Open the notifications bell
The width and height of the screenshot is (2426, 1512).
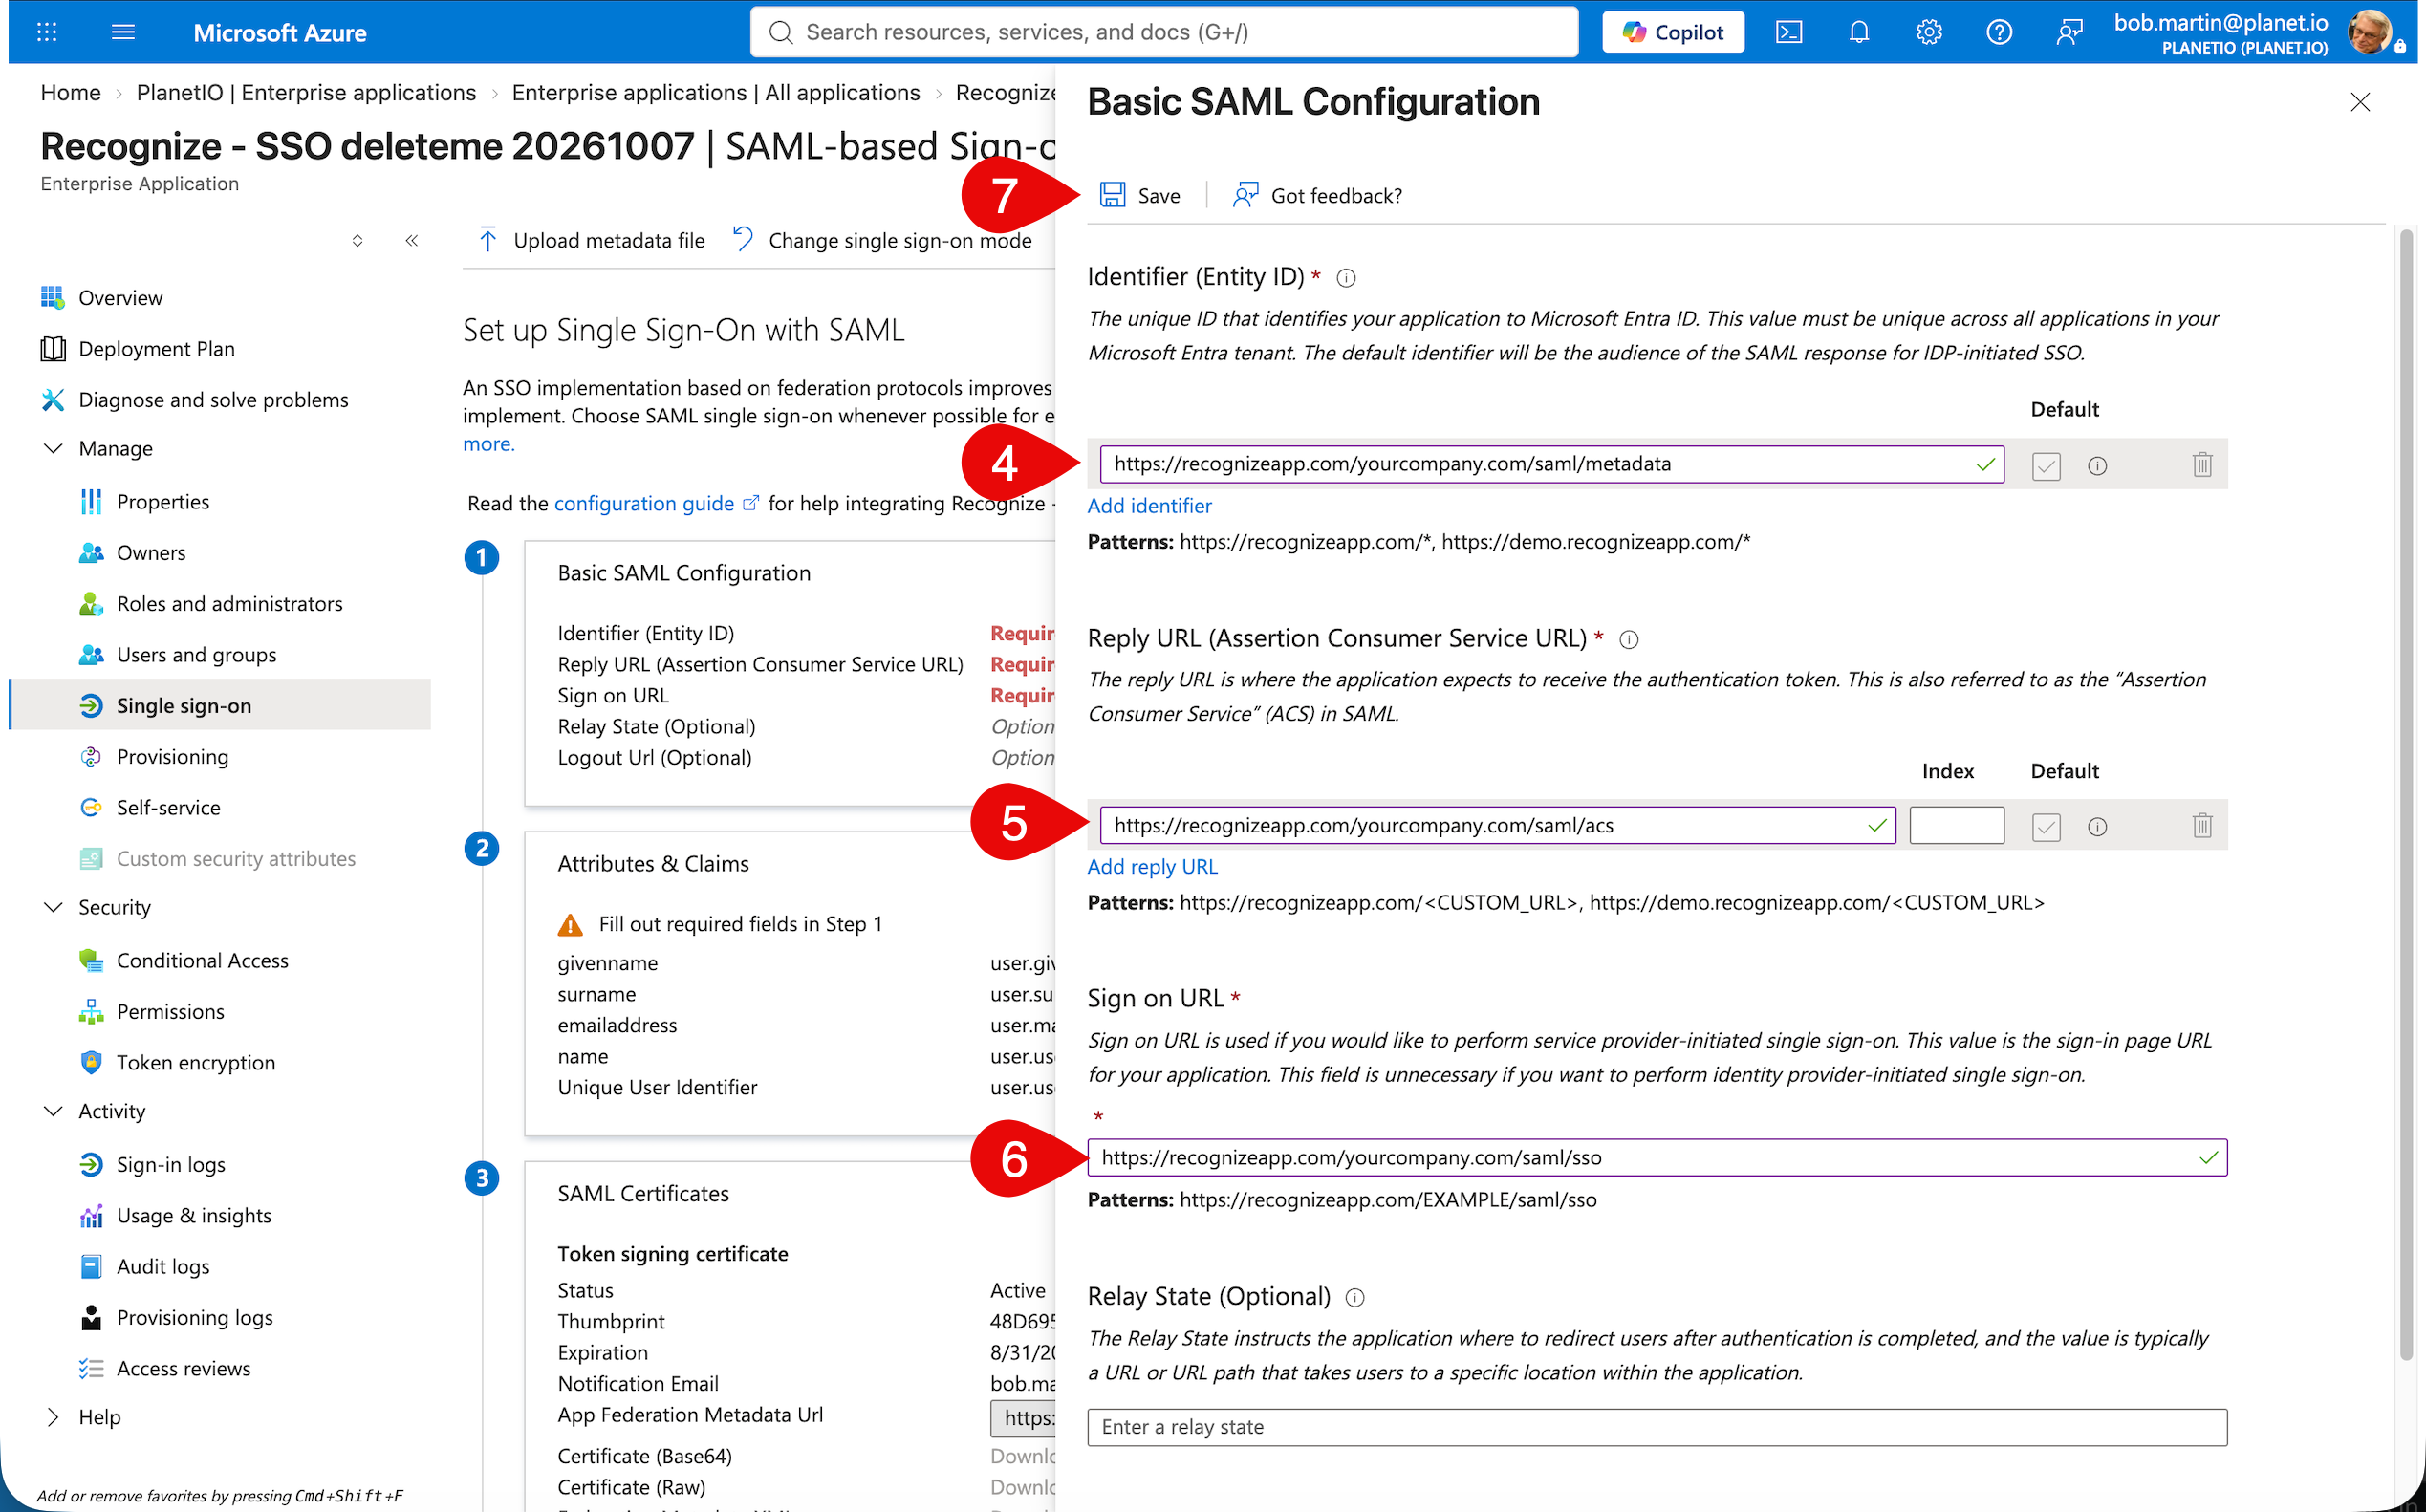click(1859, 32)
